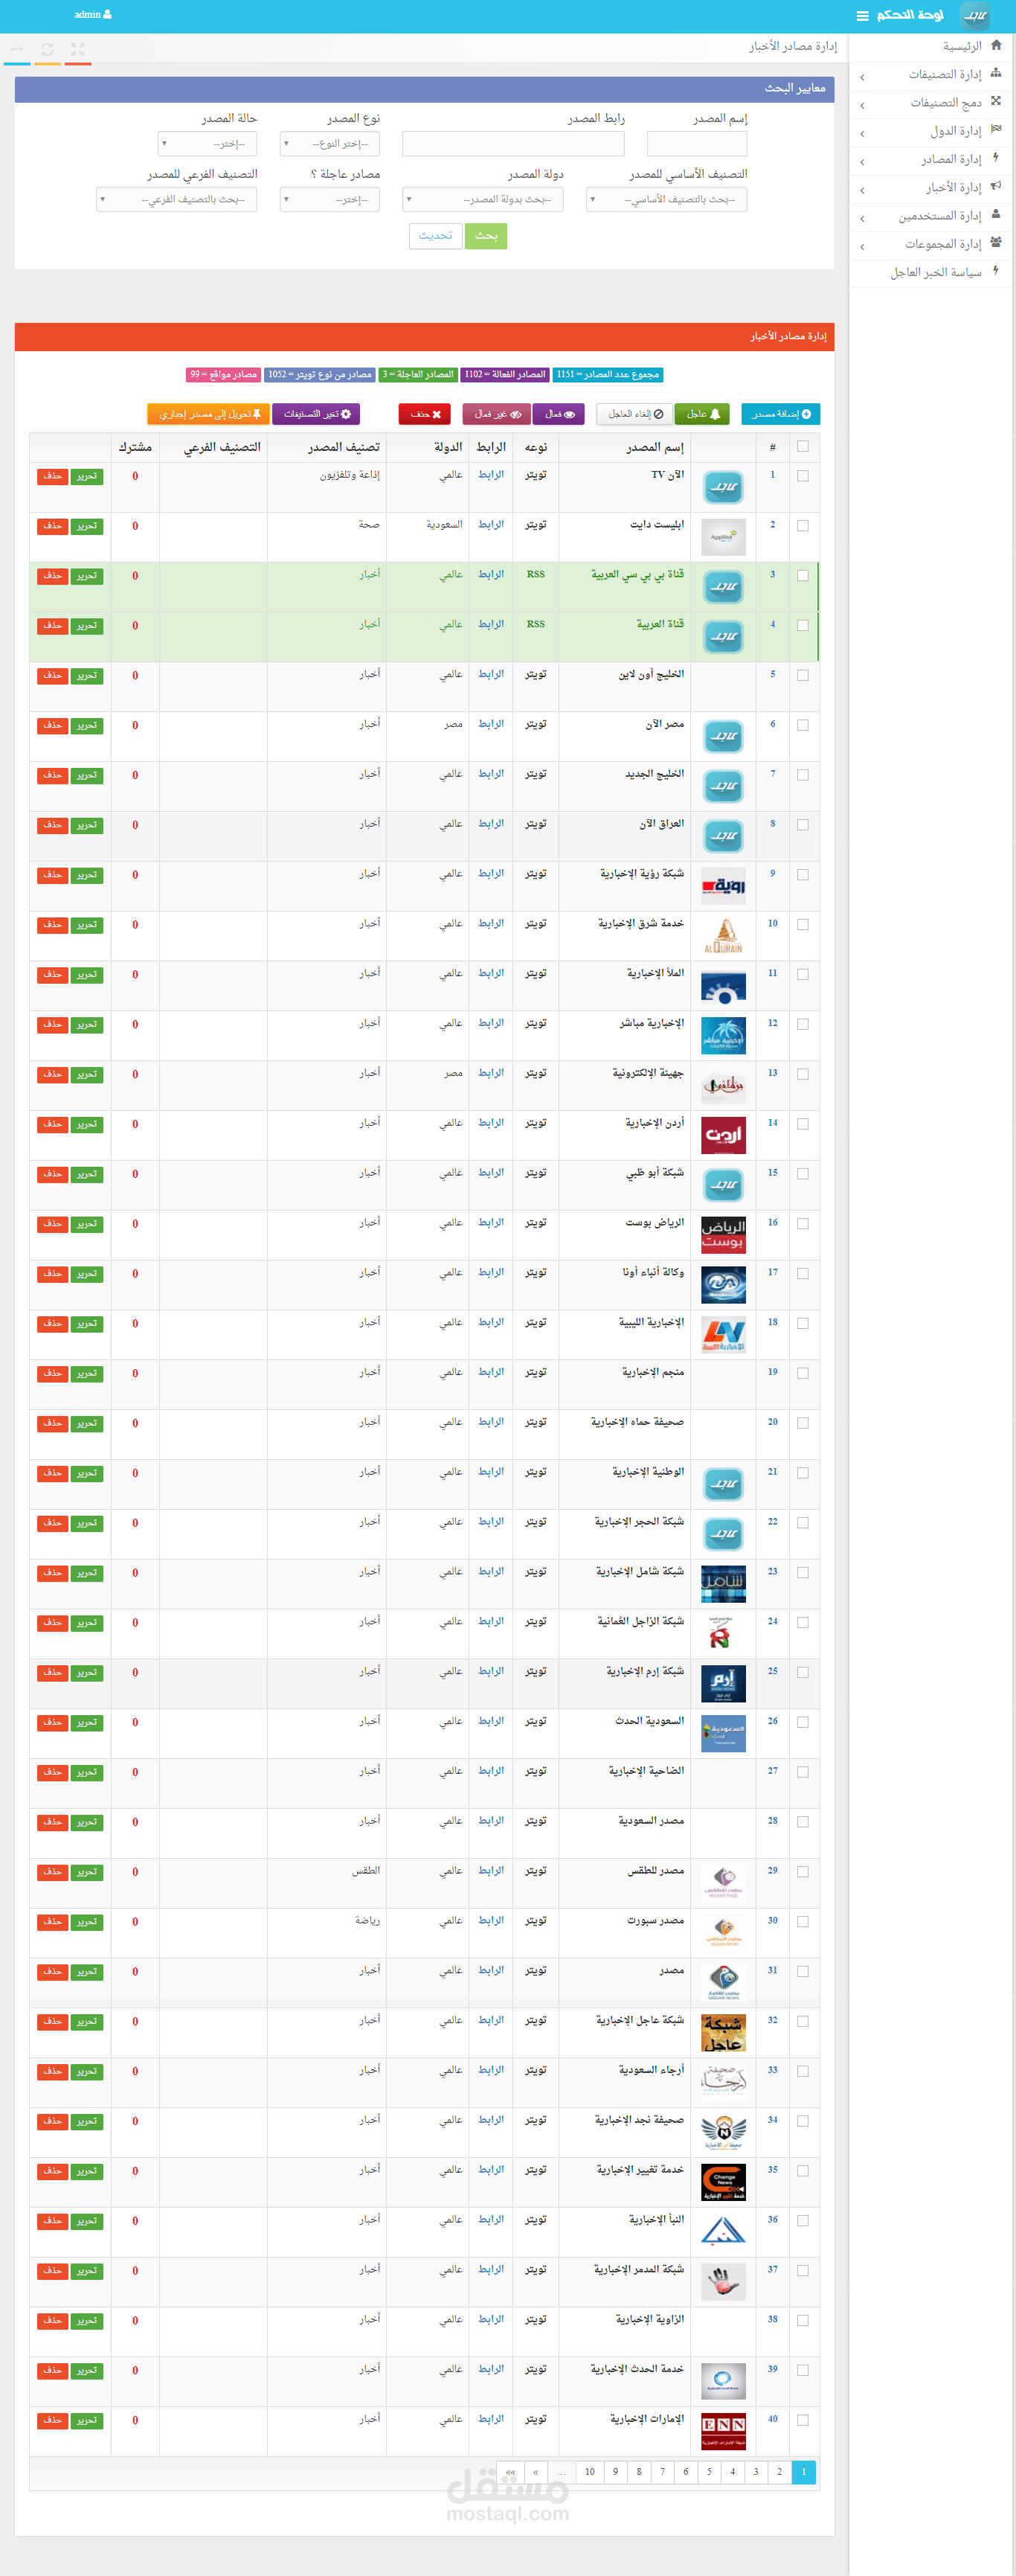Go to page 10 in pagination
Viewport: 1016px width, 2576px height.
click(x=590, y=2472)
